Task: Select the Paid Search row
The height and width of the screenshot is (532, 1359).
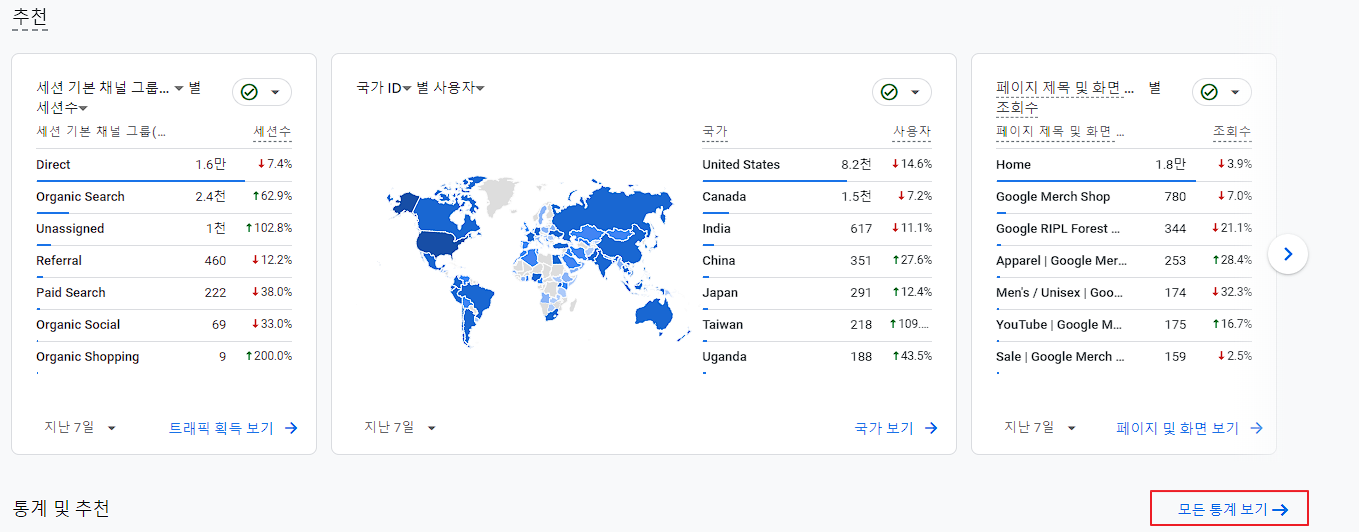Action: pyautogui.click(x=164, y=292)
